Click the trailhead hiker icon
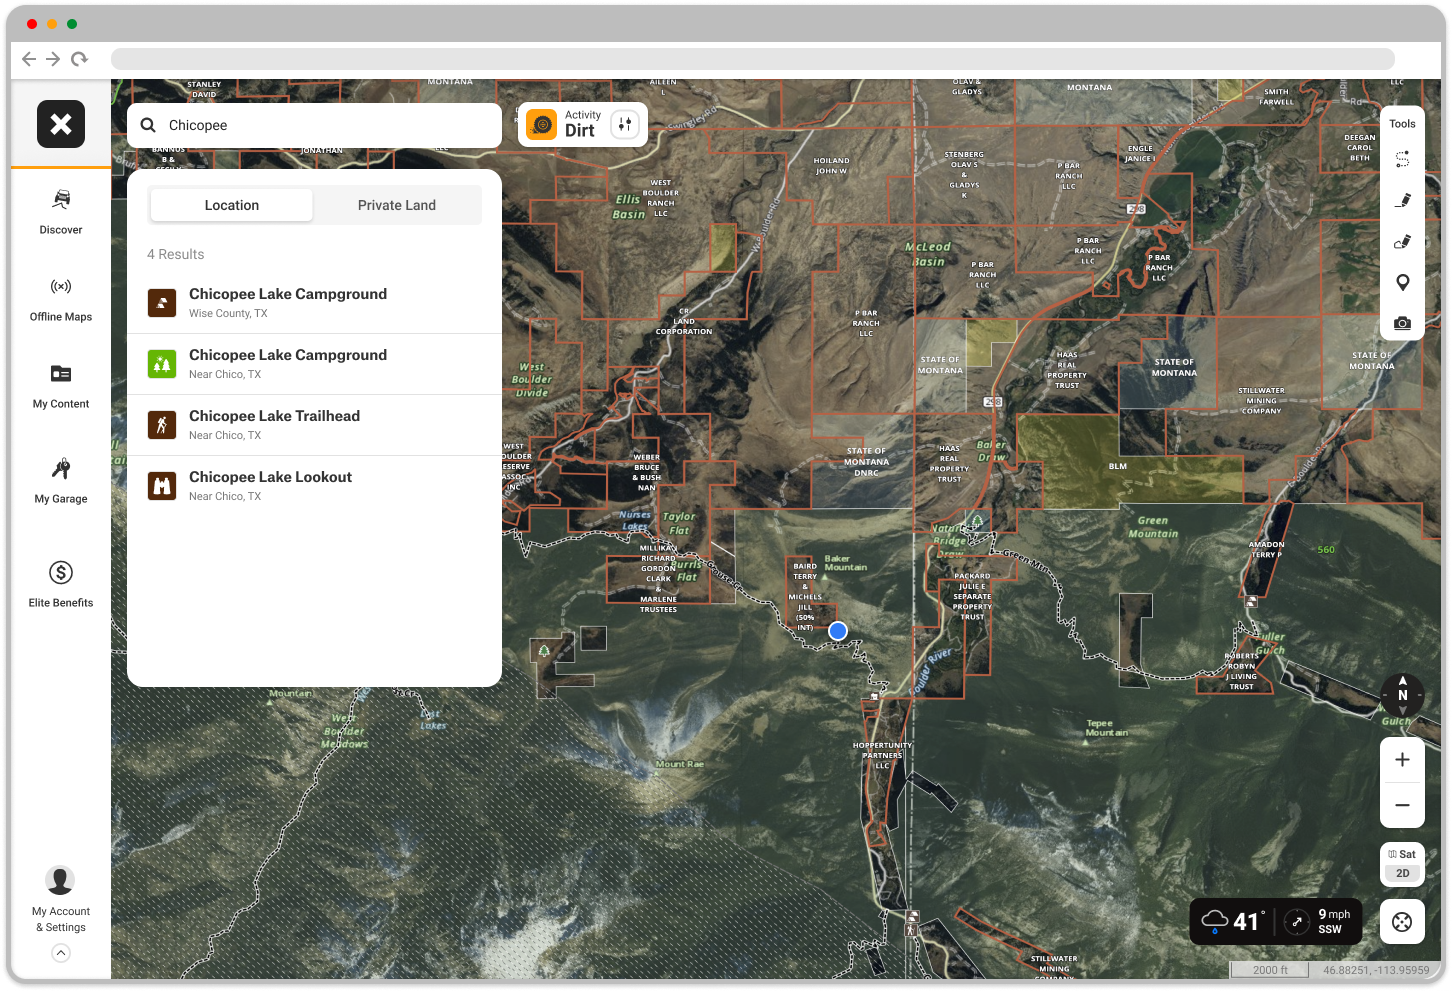The image size is (1452, 991). tap(162, 425)
